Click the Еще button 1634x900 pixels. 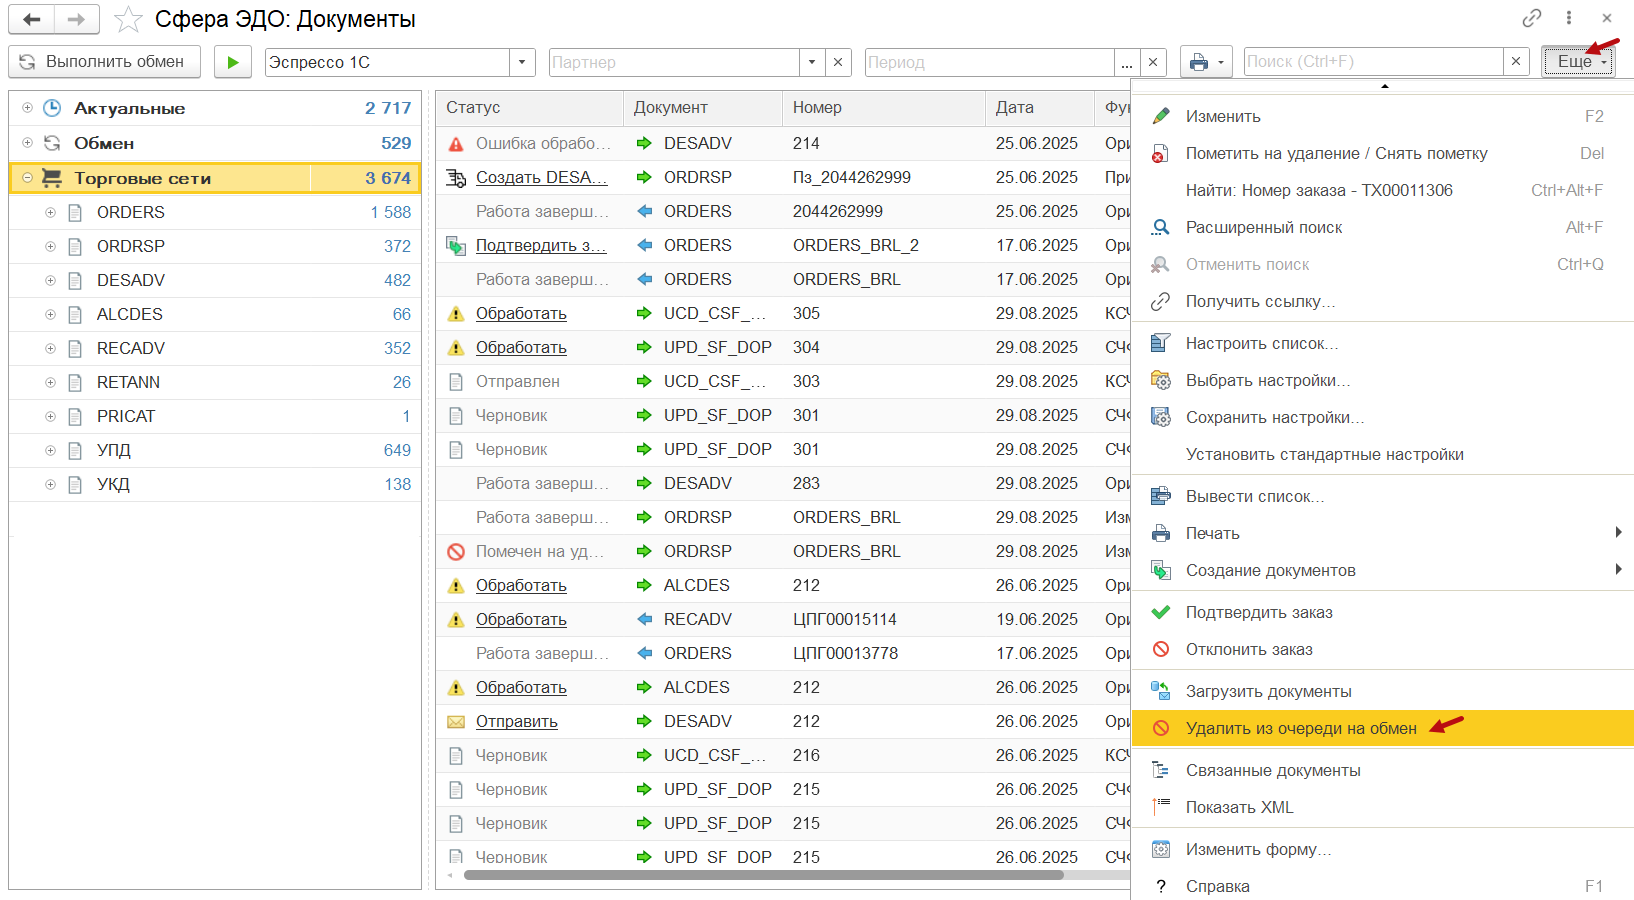click(x=1578, y=62)
